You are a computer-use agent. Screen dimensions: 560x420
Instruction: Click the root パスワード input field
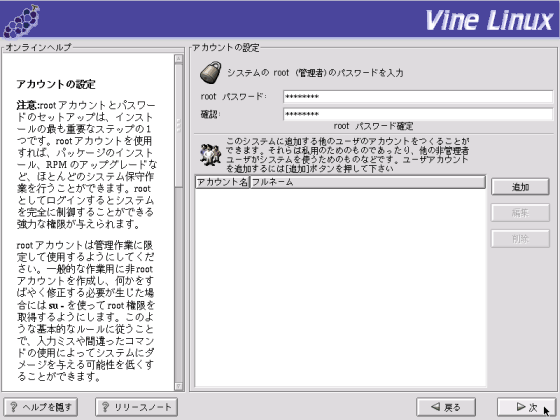(x=418, y=96)
